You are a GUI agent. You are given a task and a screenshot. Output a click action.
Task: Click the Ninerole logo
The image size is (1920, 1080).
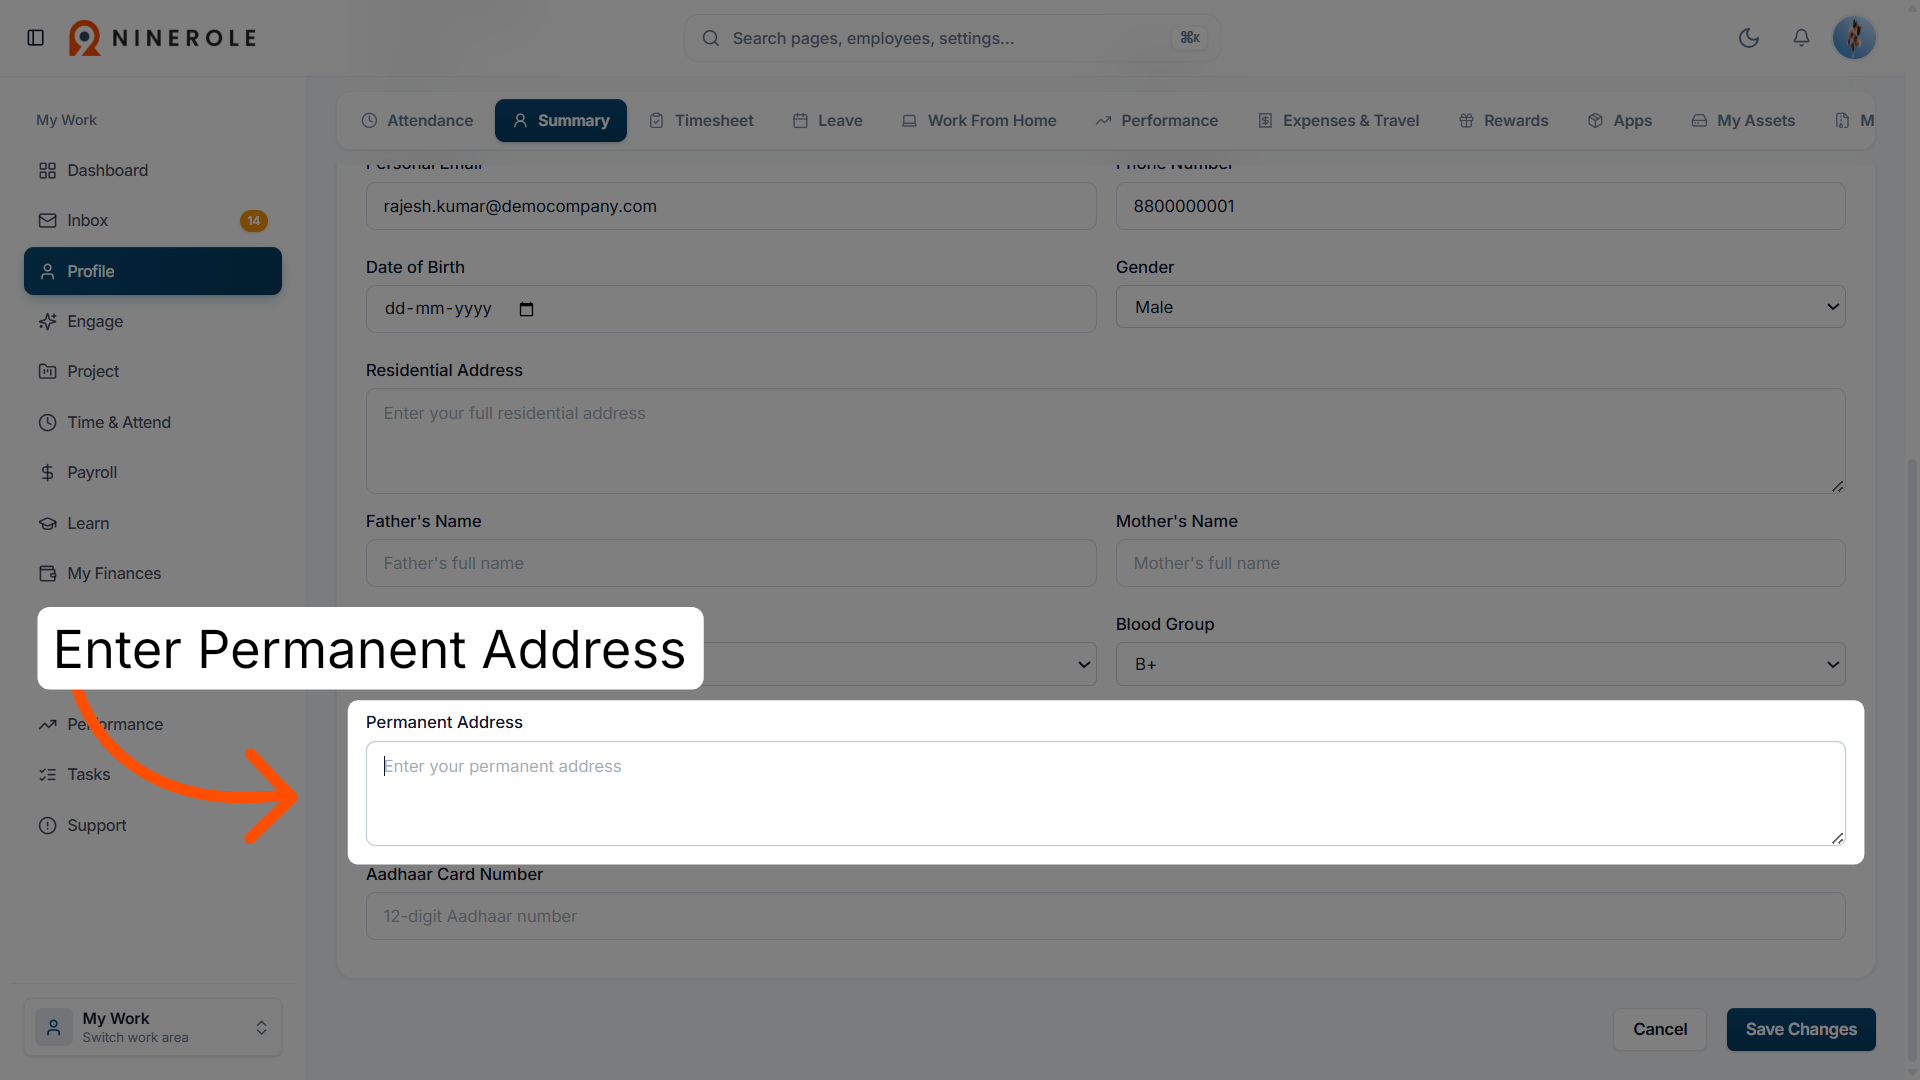(162, 38)
